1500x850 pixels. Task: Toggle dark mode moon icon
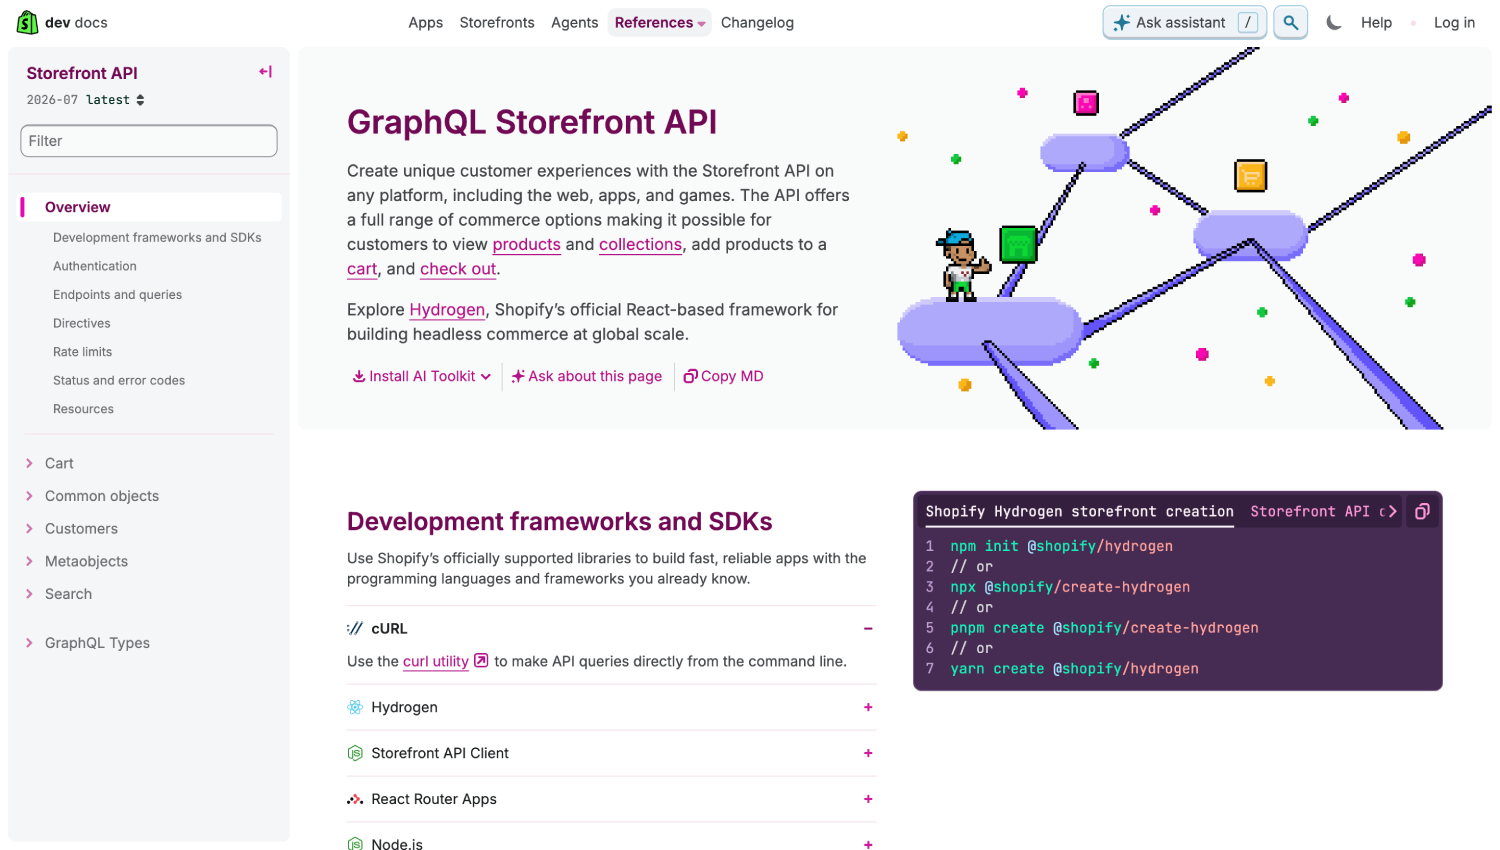(x=1333, y=22)
